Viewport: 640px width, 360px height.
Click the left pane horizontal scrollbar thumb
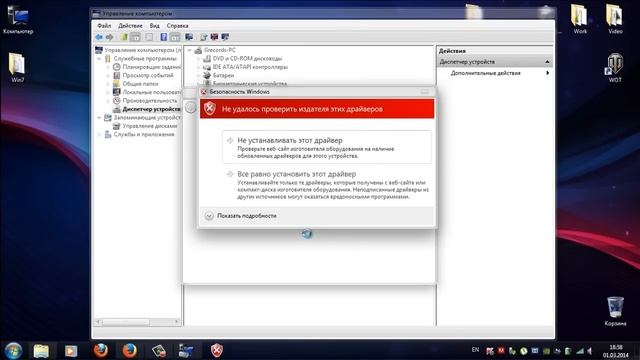coord(126,322)
